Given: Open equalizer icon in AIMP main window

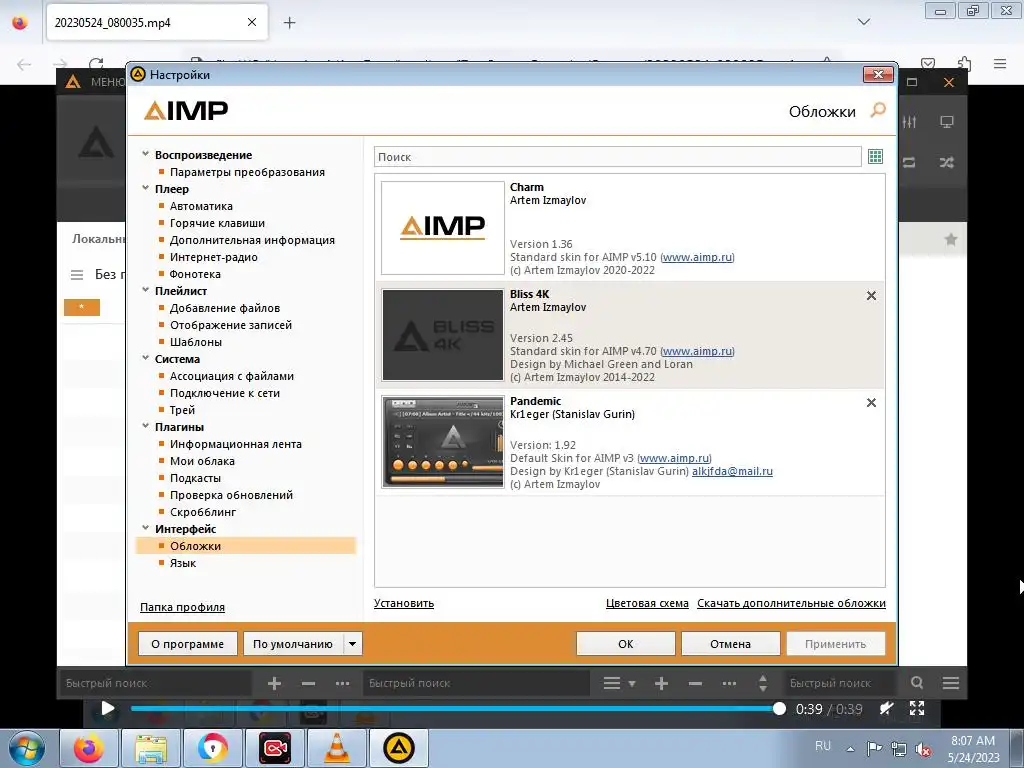Looking at the screenshot, I should pos(910,122).
